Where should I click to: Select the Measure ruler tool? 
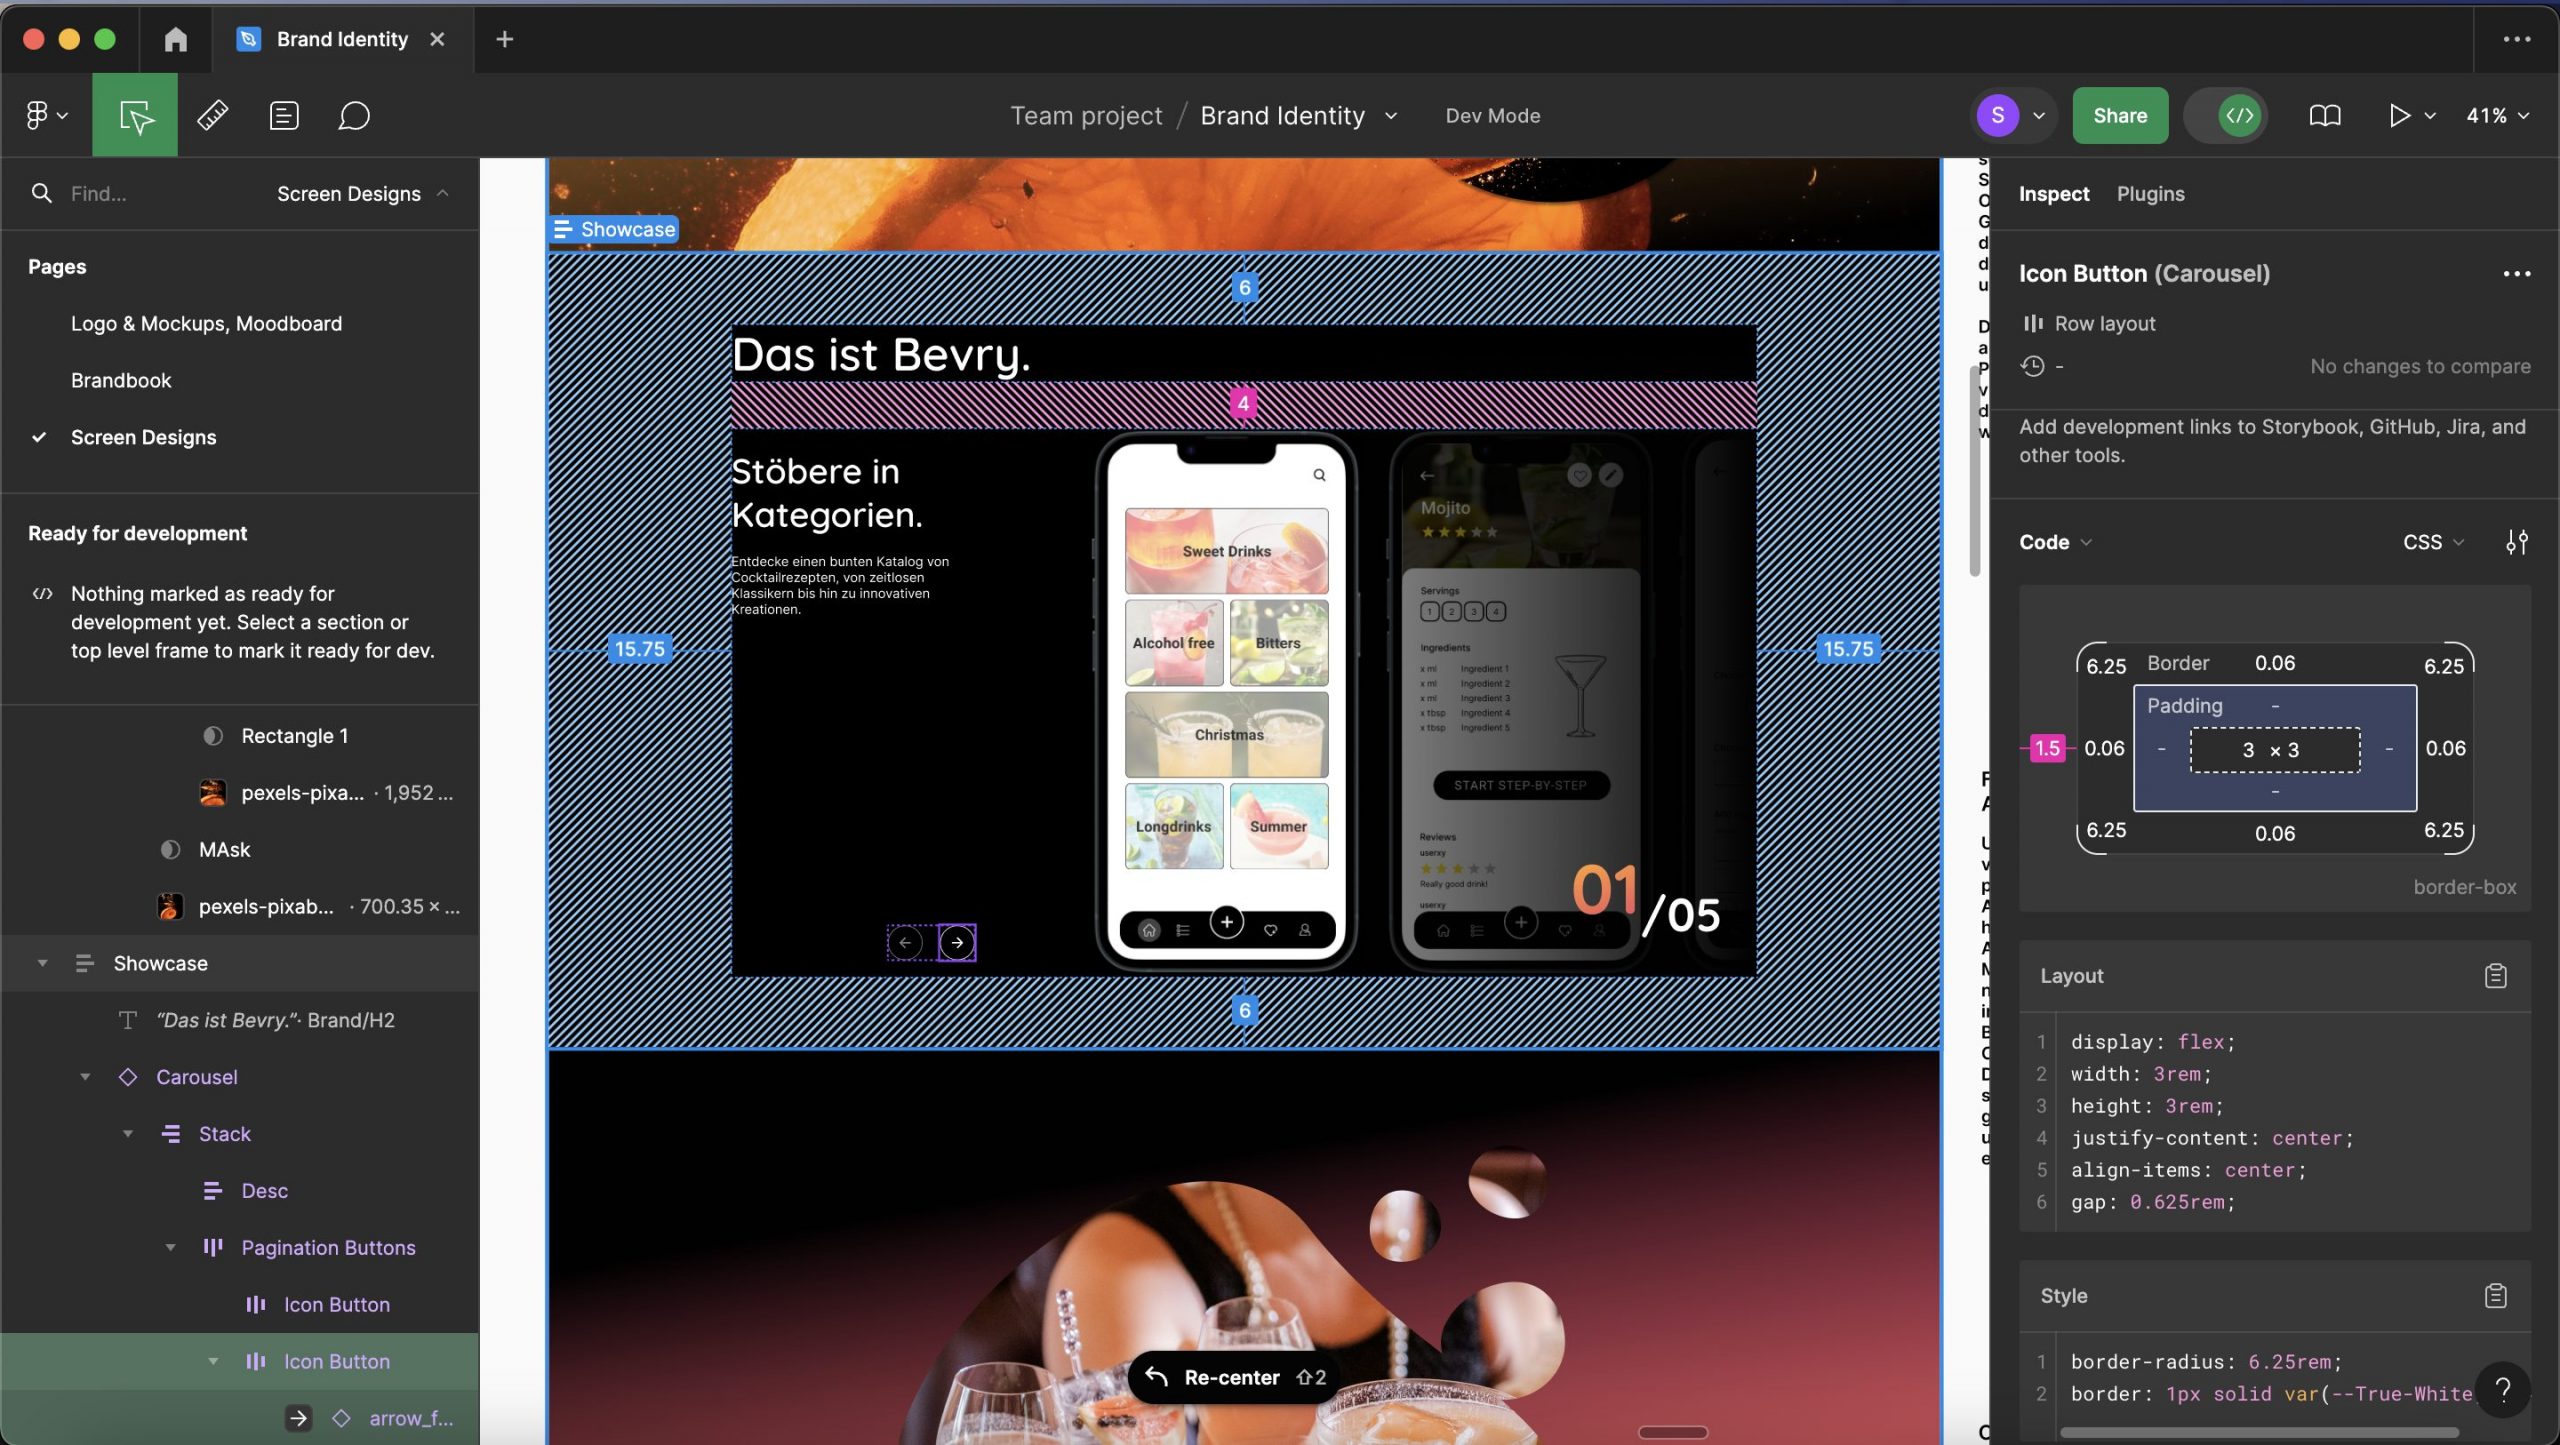(212, 115)
